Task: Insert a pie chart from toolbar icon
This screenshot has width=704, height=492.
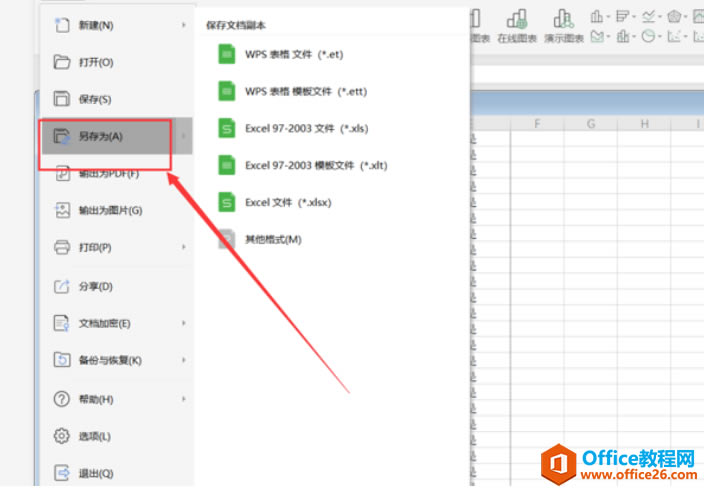Action: [x=648, y=36]
